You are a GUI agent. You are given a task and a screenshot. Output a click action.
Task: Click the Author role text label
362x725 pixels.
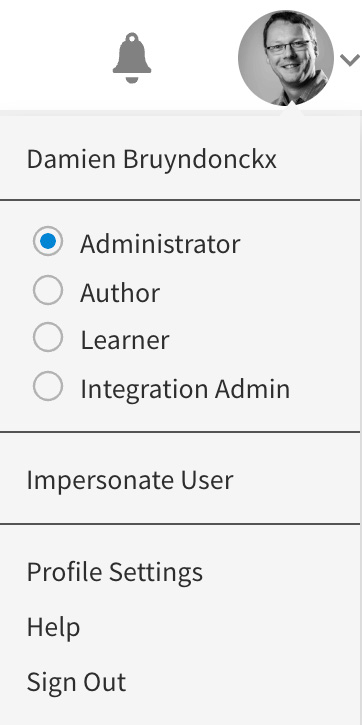tap(120, 293)
